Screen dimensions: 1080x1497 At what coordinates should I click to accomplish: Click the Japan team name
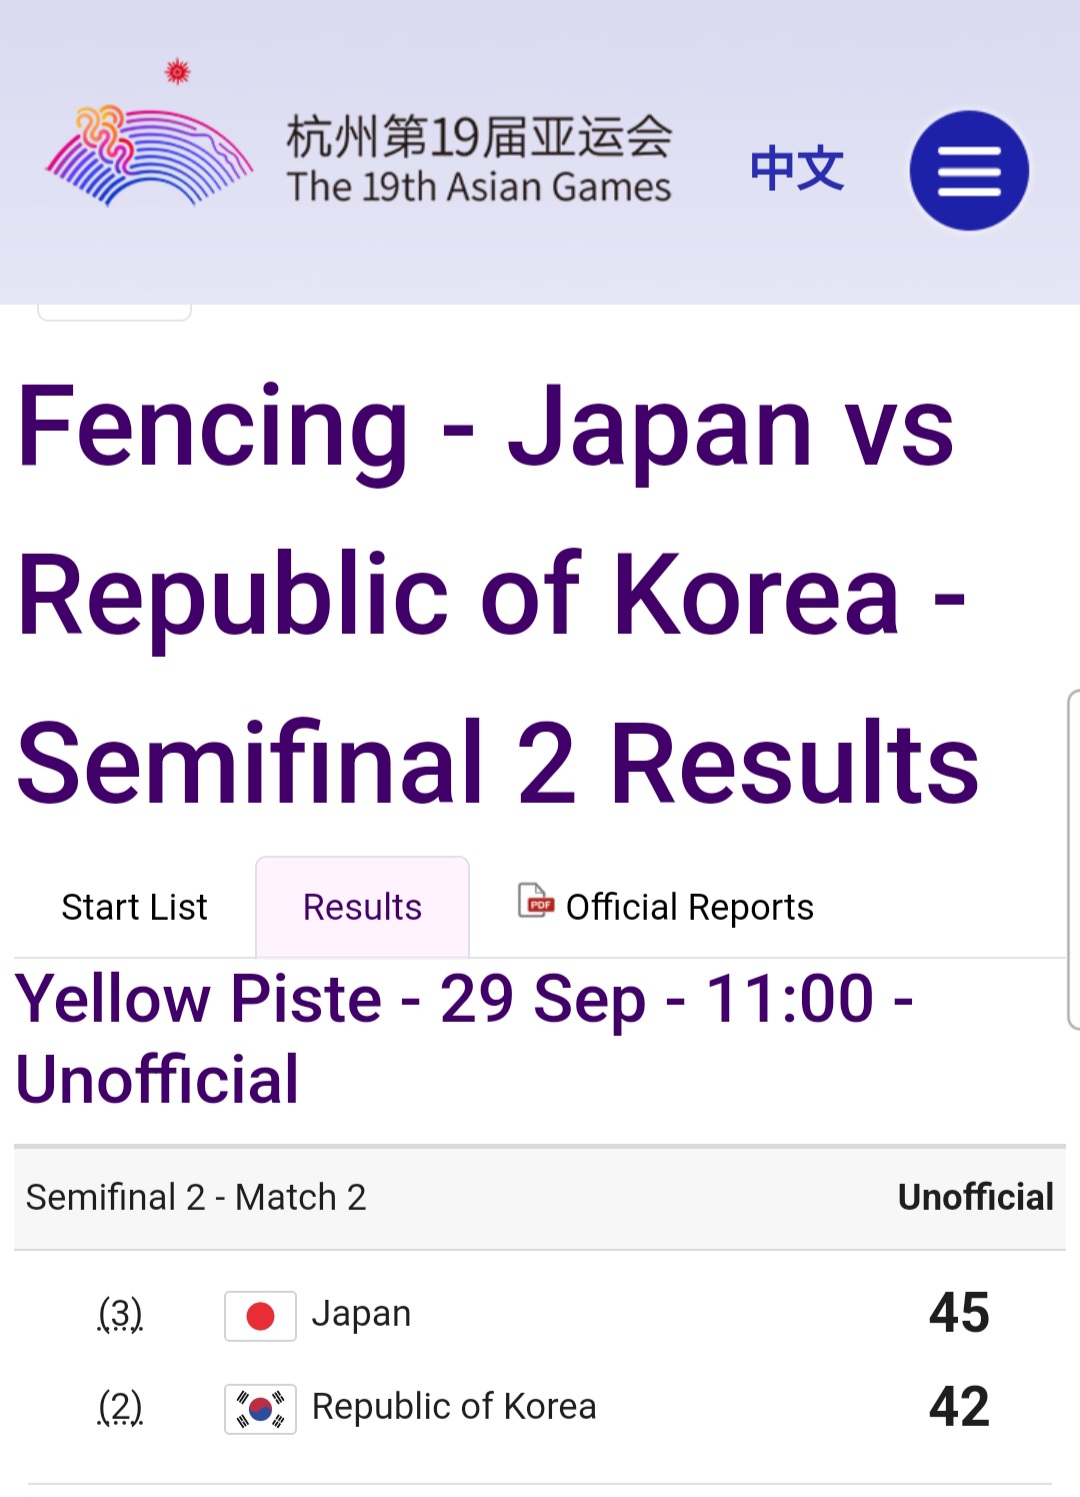tap(361, 1313)
